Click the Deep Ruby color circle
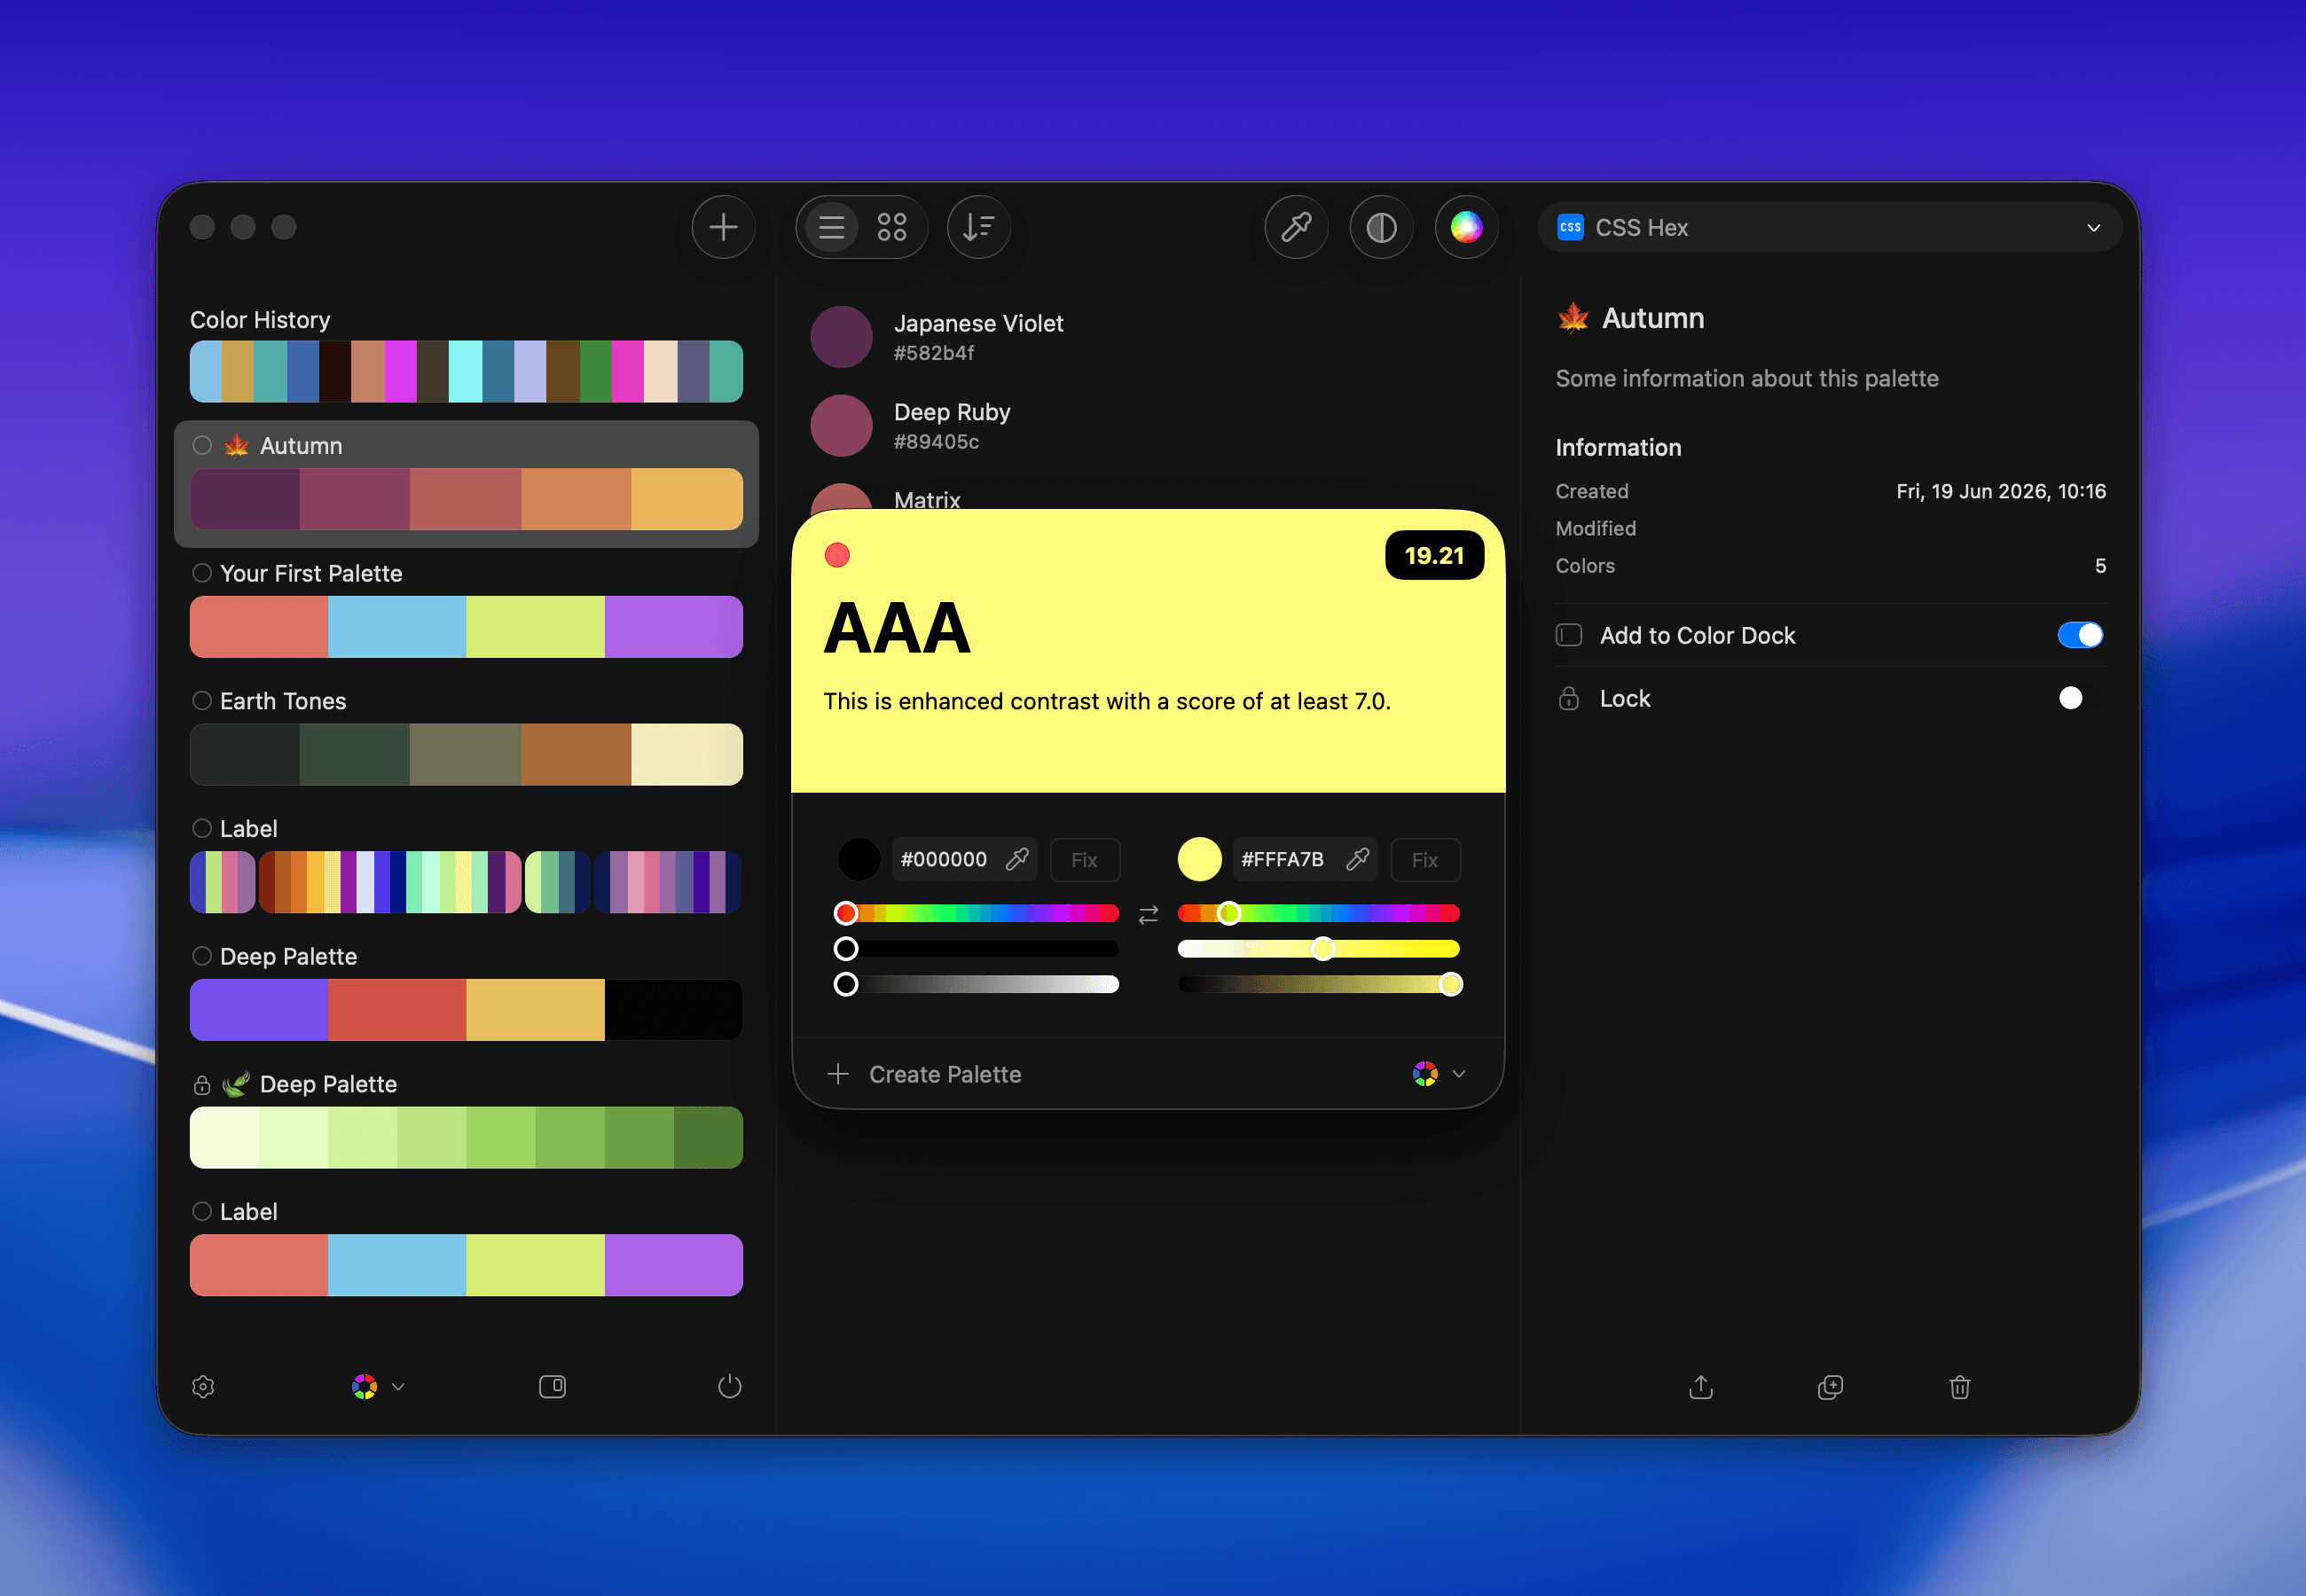This screenshot has height=1596, width=2306. (x=841, y=426)
